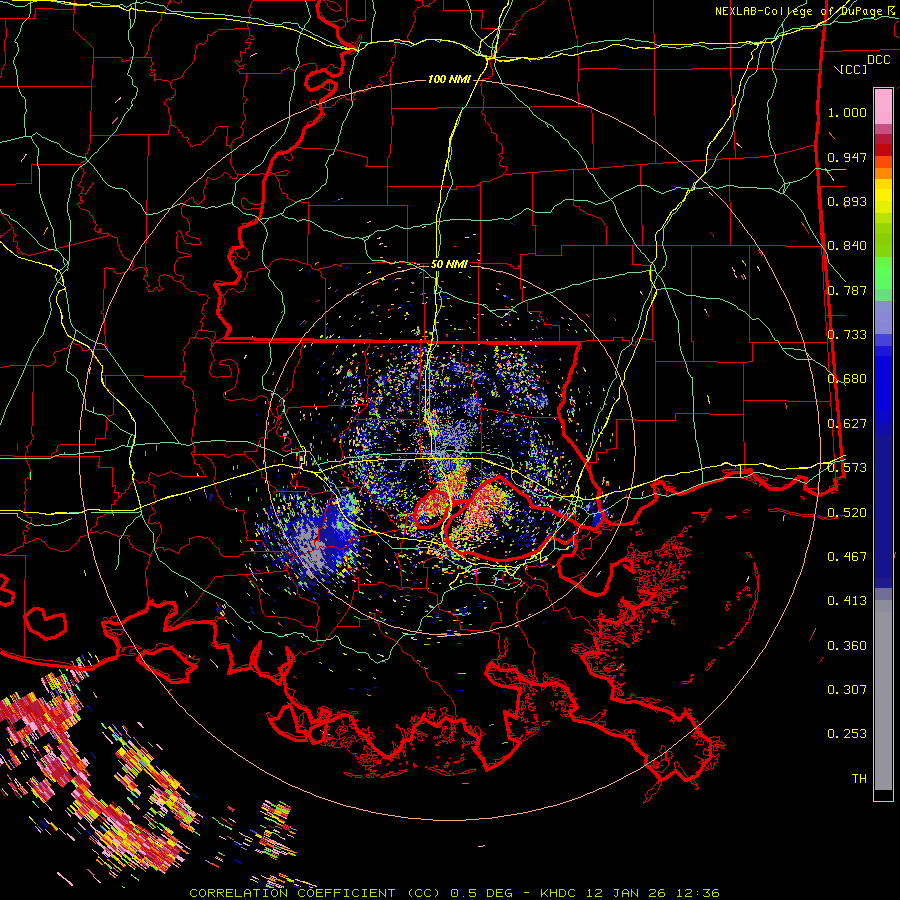This screenshot has height=900, width=900.
Task: Click the DCC label above the color bar
Action: [x=878, y=60]
